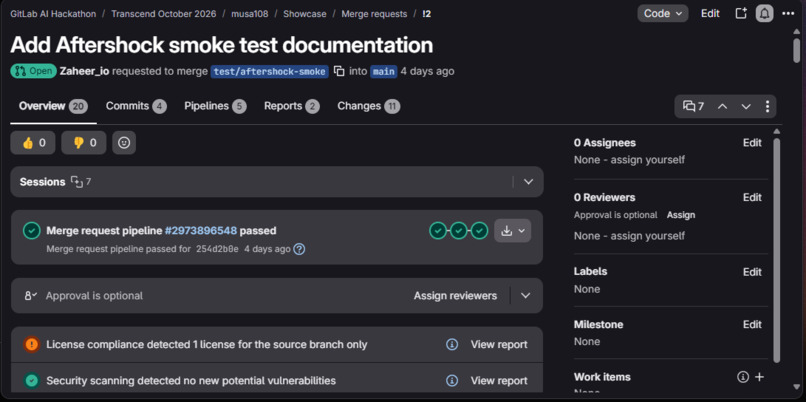Open Transcend October 2026 breadcrumb

pos(163,14)
